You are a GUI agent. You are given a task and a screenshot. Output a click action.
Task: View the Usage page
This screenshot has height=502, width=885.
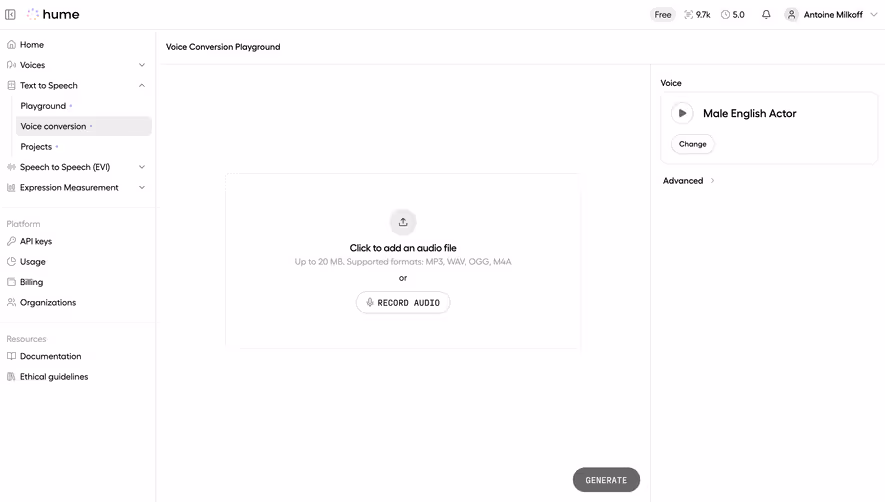pos(33,261)
